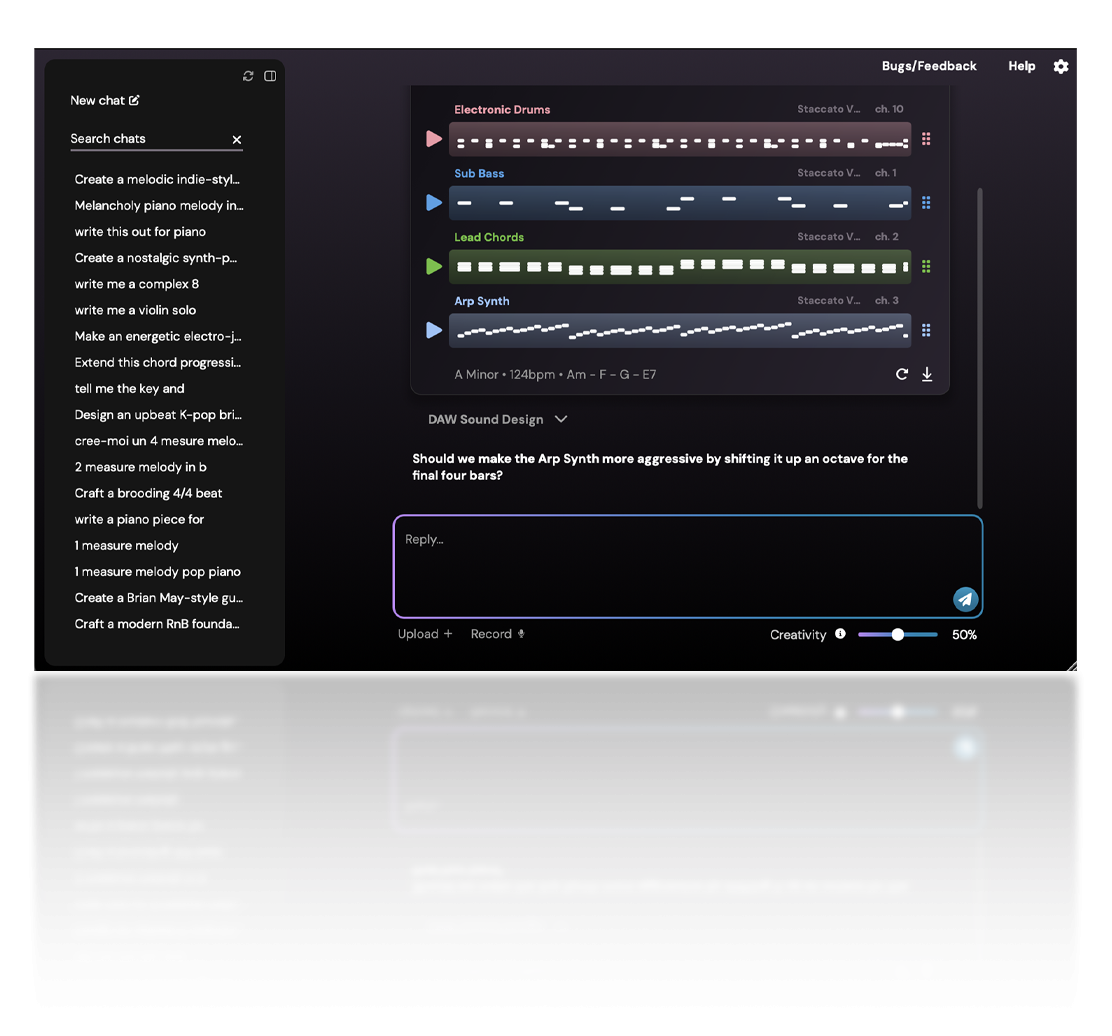
Task: Open chat 'cree-moi un 4 mesure melo...'
Action: pyautogui.click(x=159, y=441)
